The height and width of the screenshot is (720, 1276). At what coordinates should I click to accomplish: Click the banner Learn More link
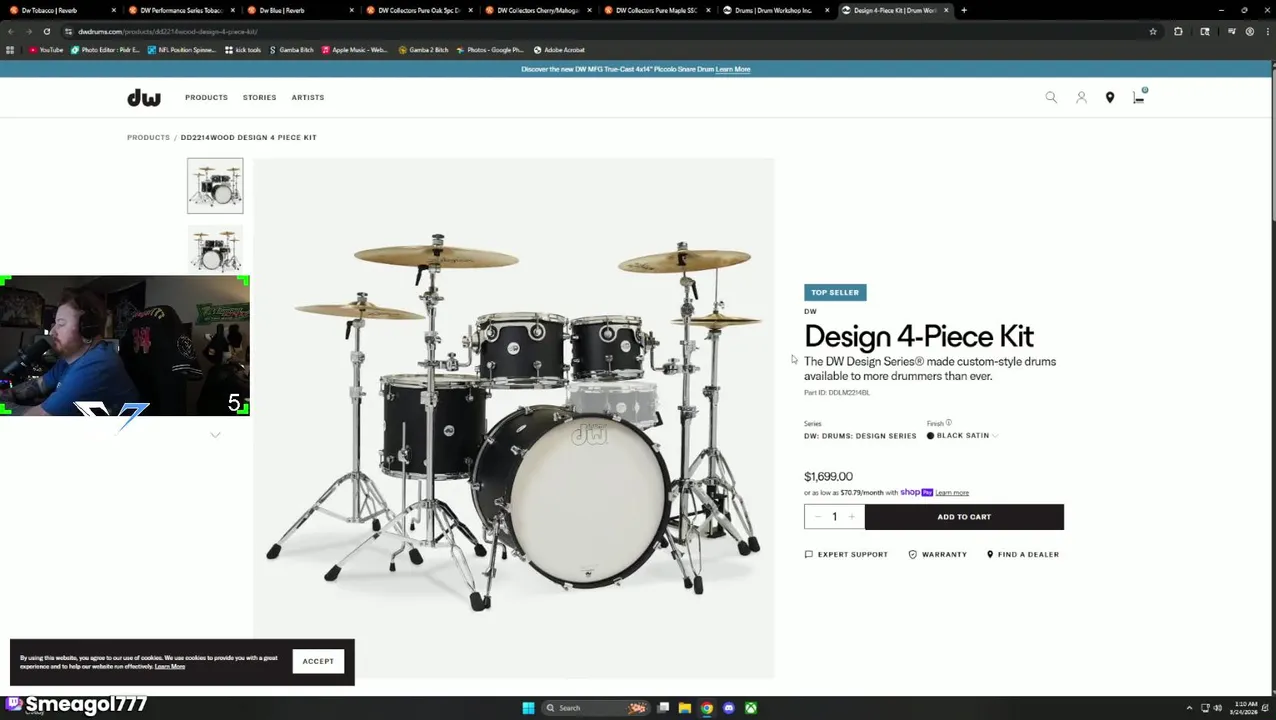pyautogui.click(x=733, y=69)
